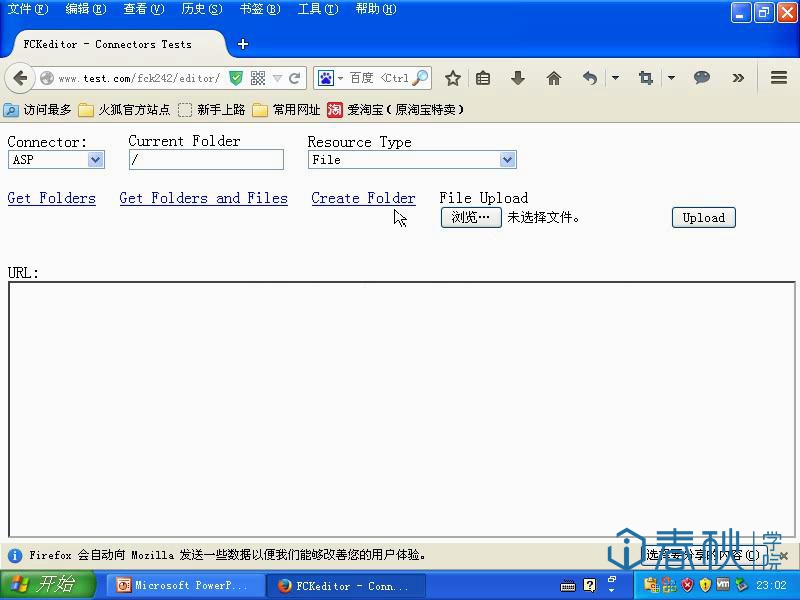Open the Windows 开始 Start button
Image resolution: width=800 pixels, height=600 pixels.
click(48, 585)
